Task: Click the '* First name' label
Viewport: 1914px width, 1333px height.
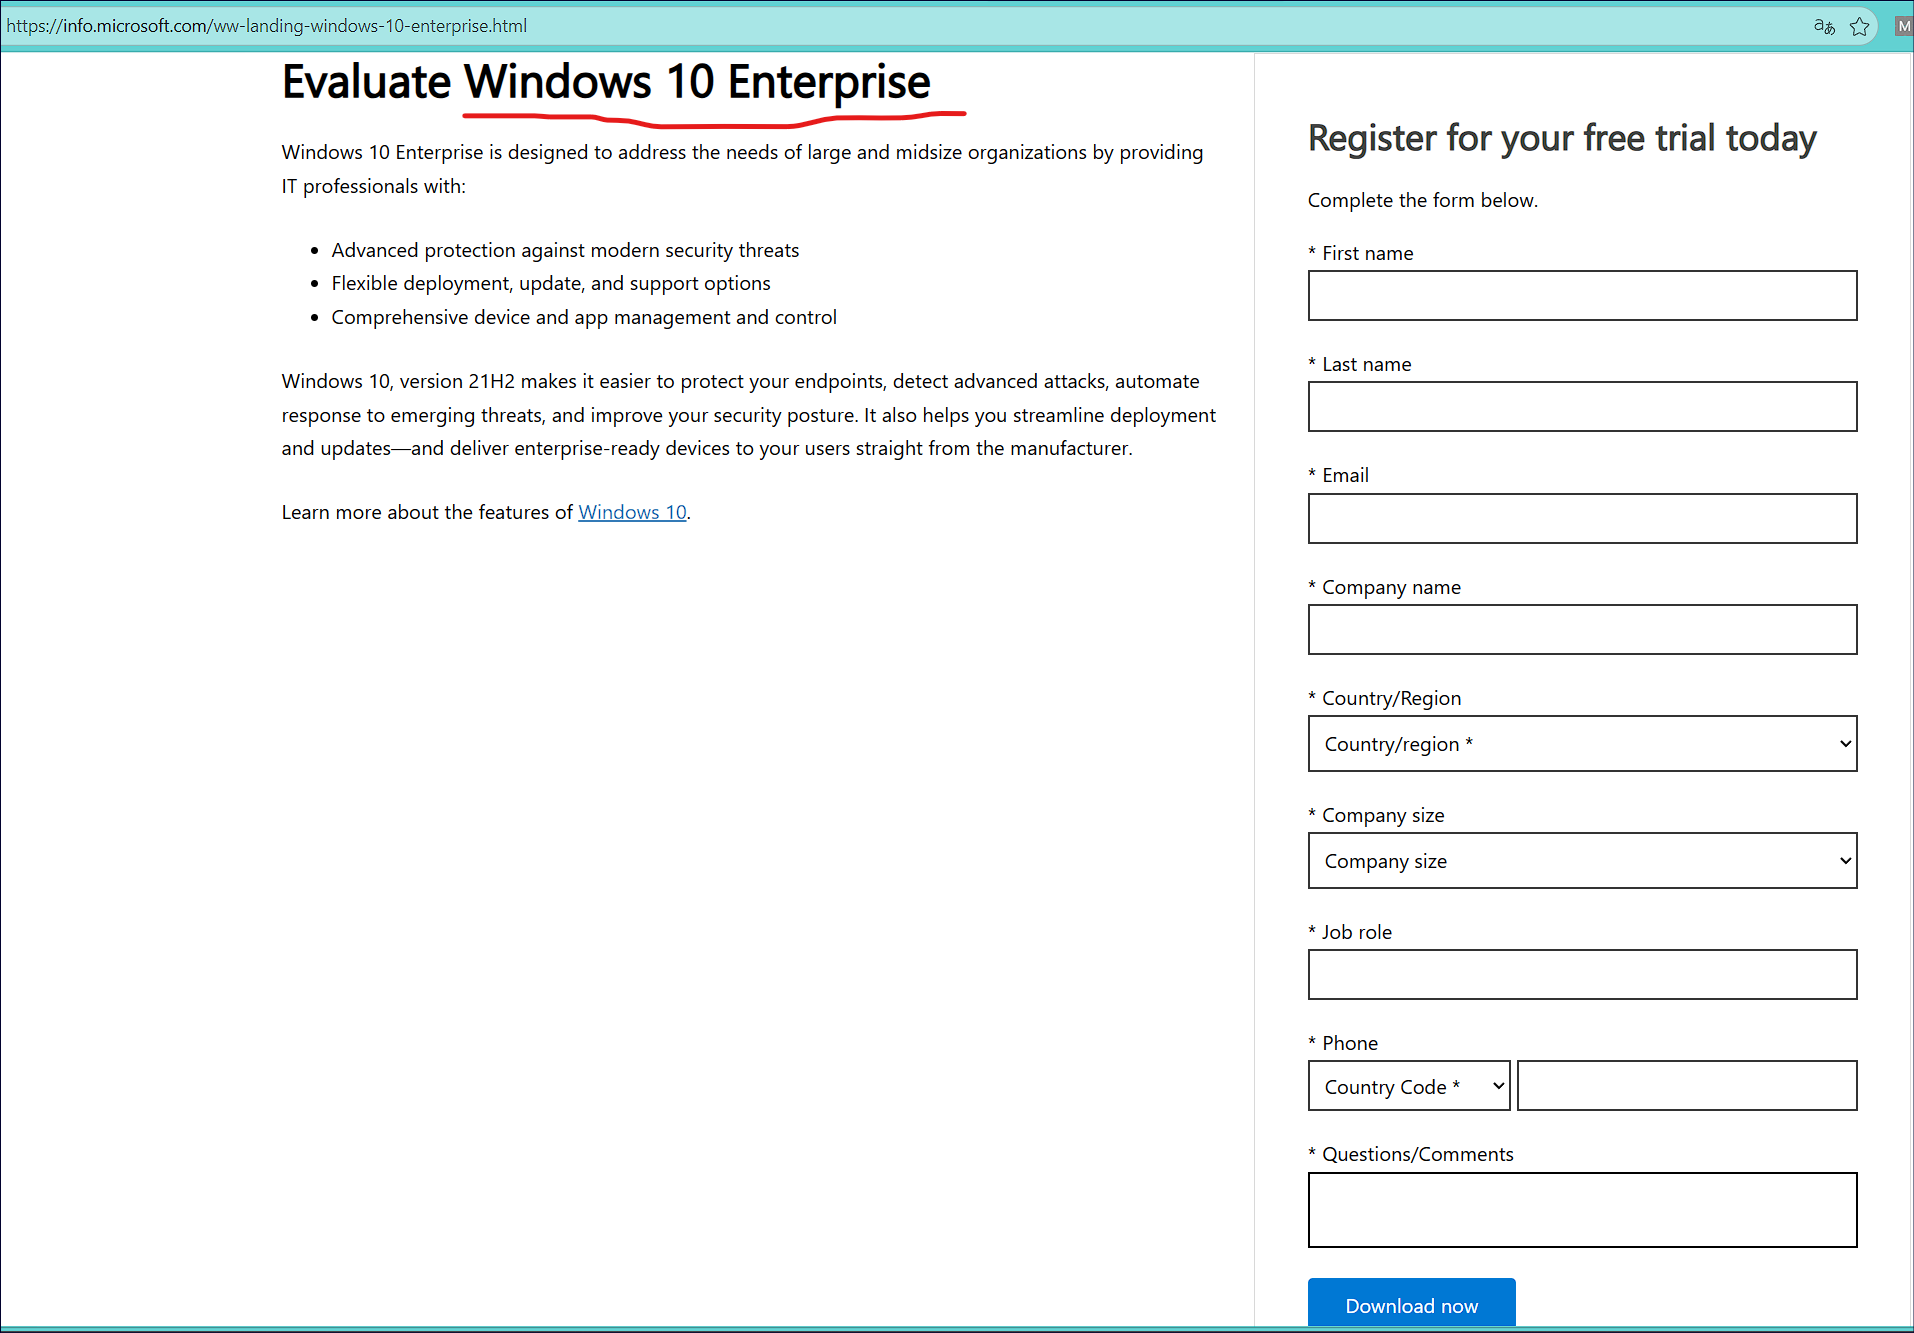Action: tap(1360, 253)
